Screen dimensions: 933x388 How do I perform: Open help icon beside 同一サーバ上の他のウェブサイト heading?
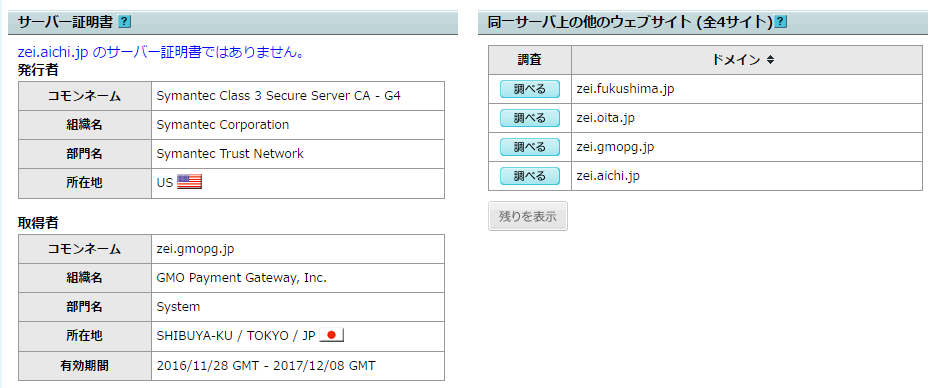click(781, 22)
